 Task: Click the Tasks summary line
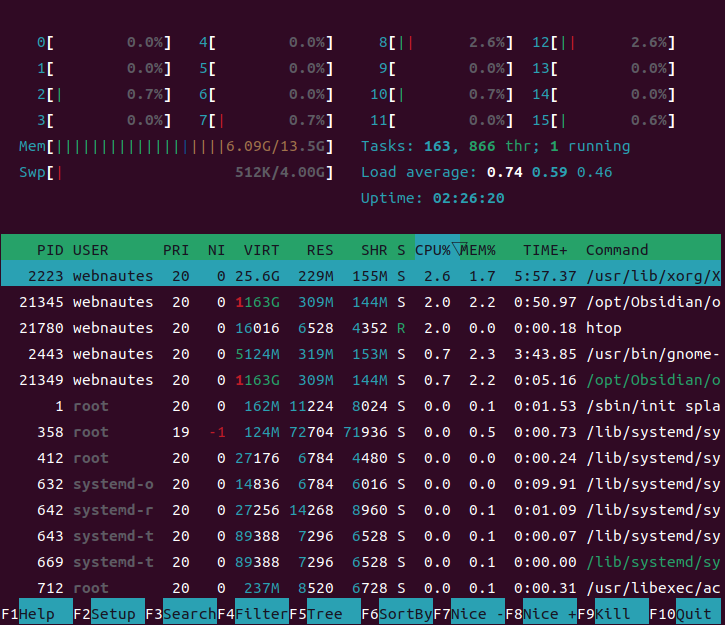(x=495, y=146)
